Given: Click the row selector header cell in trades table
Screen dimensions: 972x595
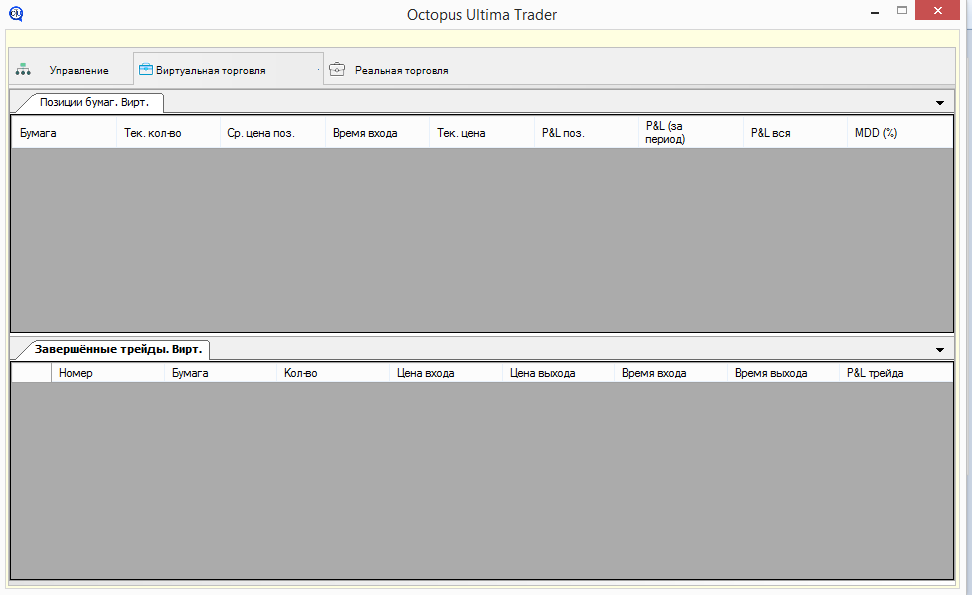Looking at the screenshot, I should (x=32, y=373).
